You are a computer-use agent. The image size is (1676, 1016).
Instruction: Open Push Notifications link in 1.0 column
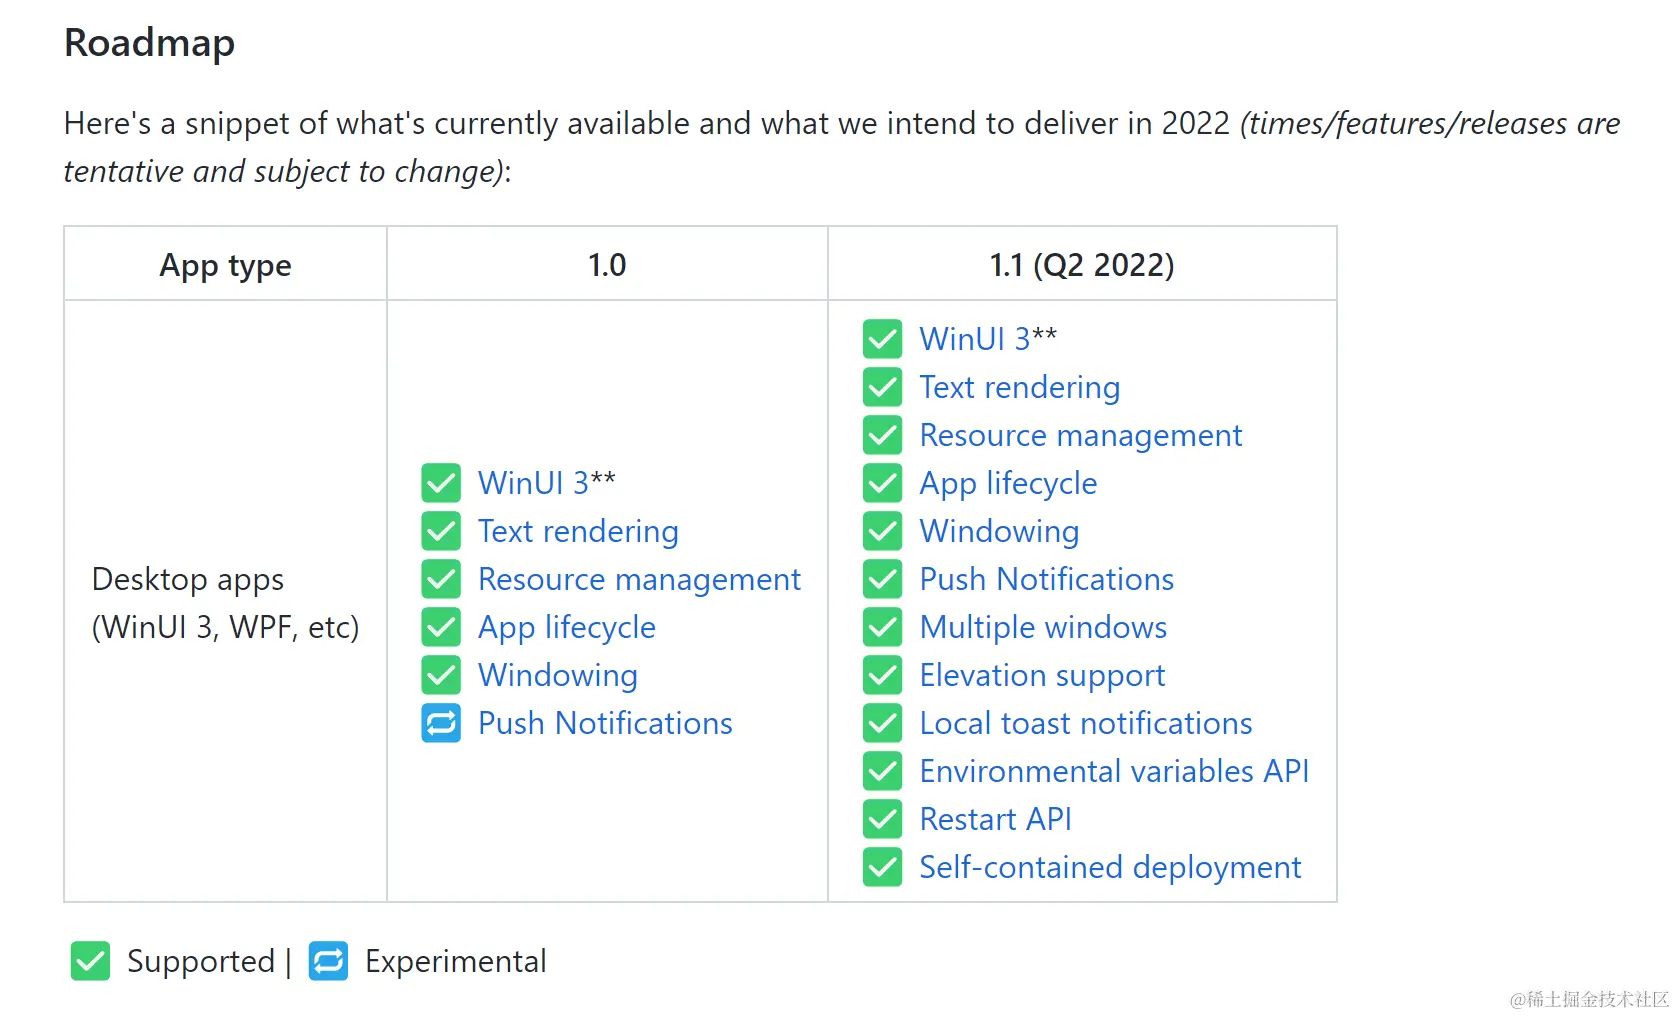[x=605, y=723]
